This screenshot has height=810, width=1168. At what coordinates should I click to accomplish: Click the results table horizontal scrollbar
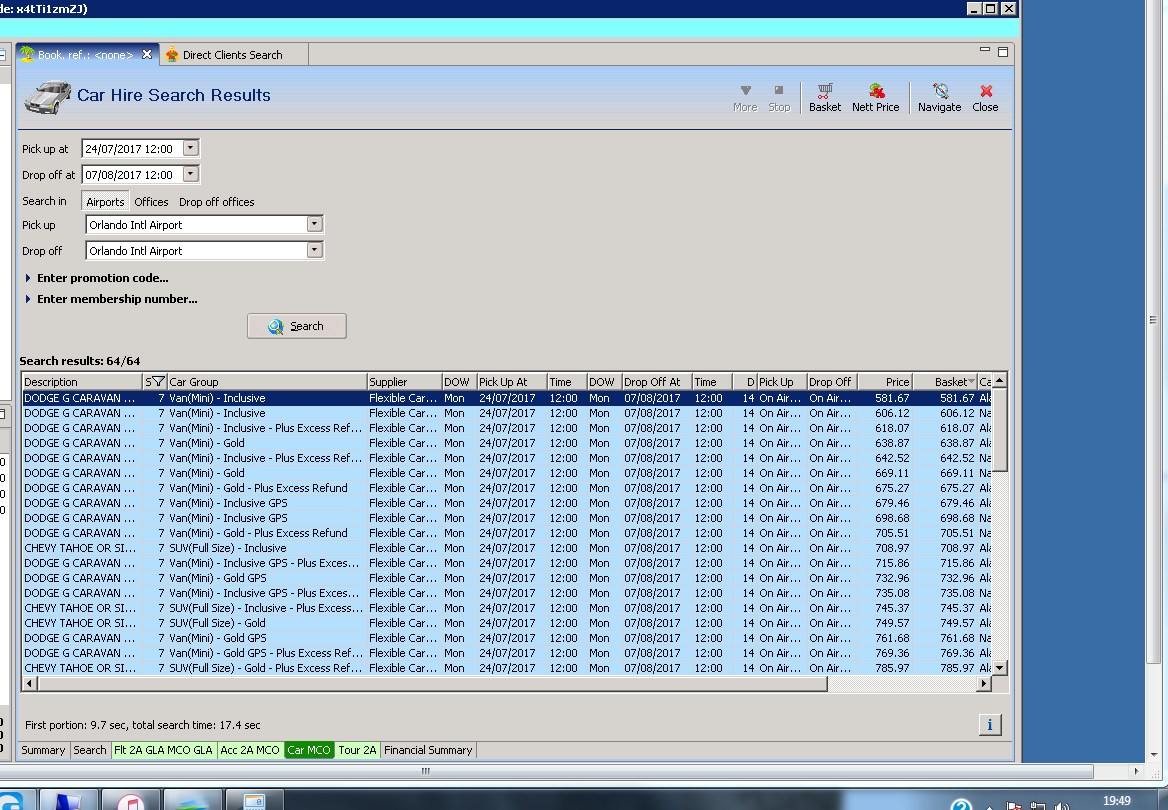point(430,684)
